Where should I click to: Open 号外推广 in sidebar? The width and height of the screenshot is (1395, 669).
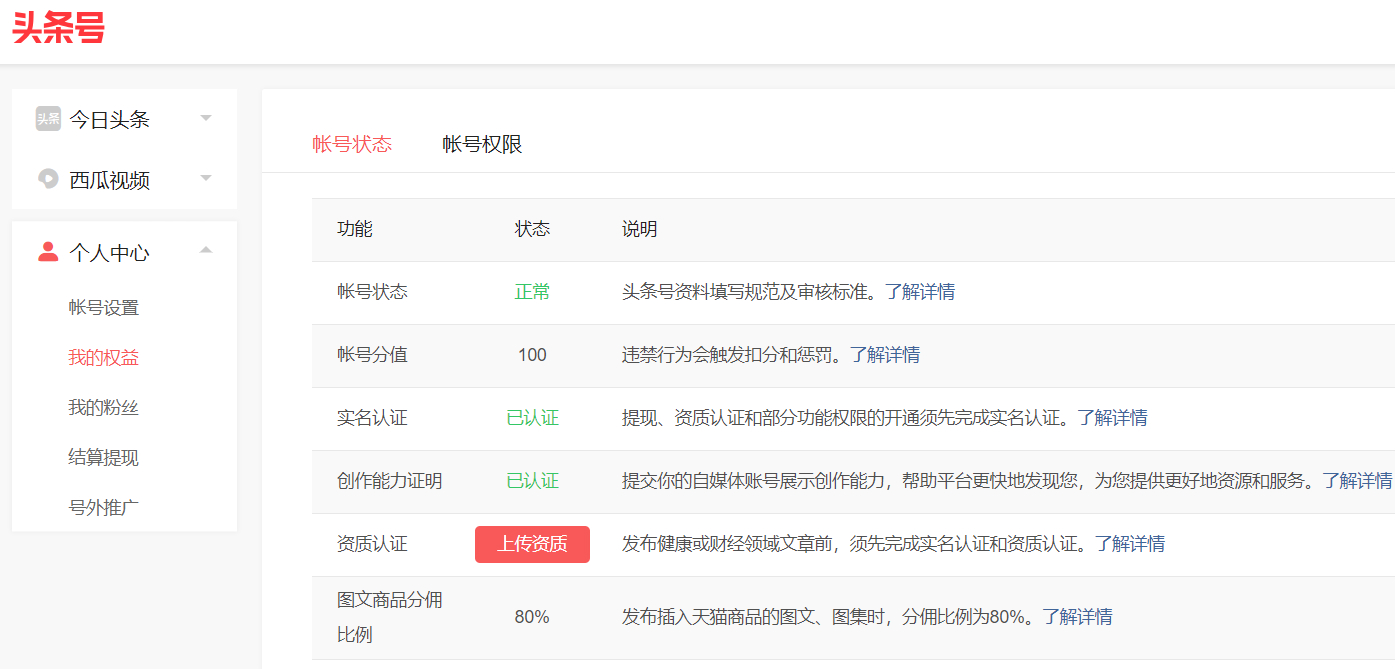pos(103,508)
